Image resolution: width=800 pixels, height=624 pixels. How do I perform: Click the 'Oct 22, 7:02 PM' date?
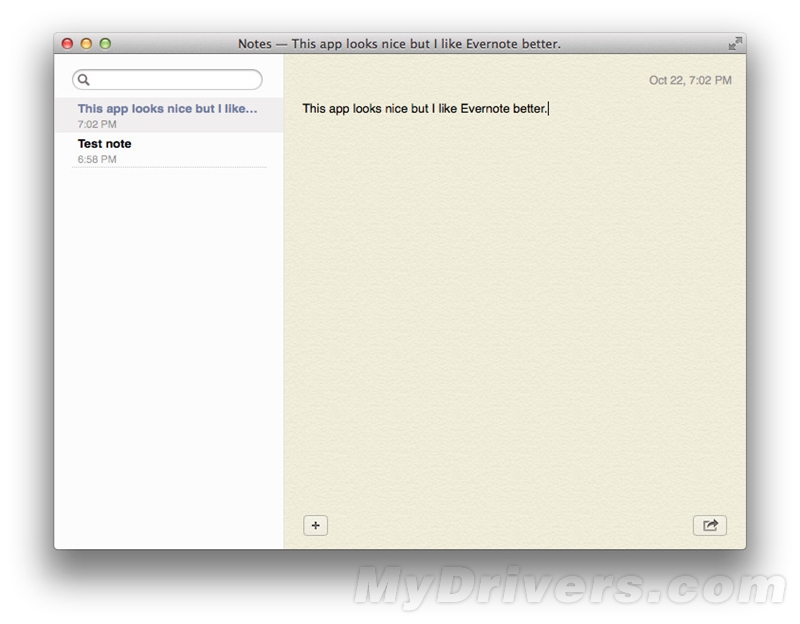pyautogui.click(x=690, y=80)
